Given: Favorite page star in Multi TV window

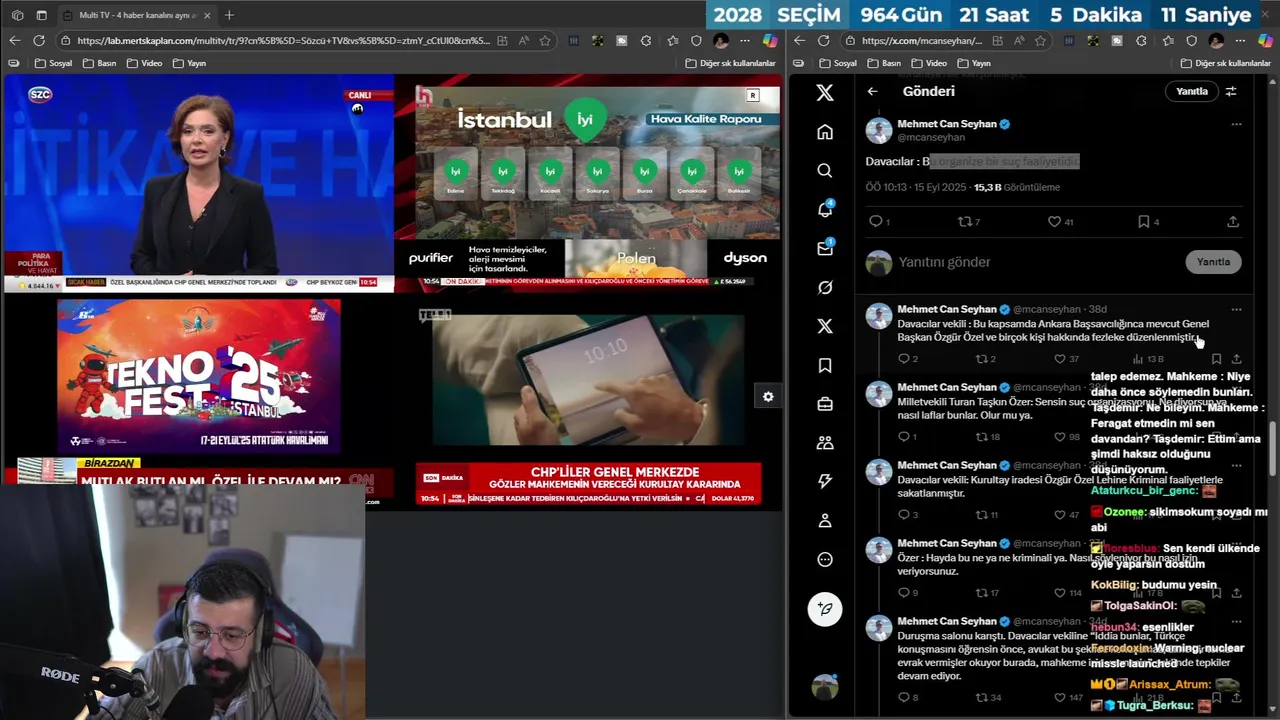Looking at the screenshot, I should 545,41.
